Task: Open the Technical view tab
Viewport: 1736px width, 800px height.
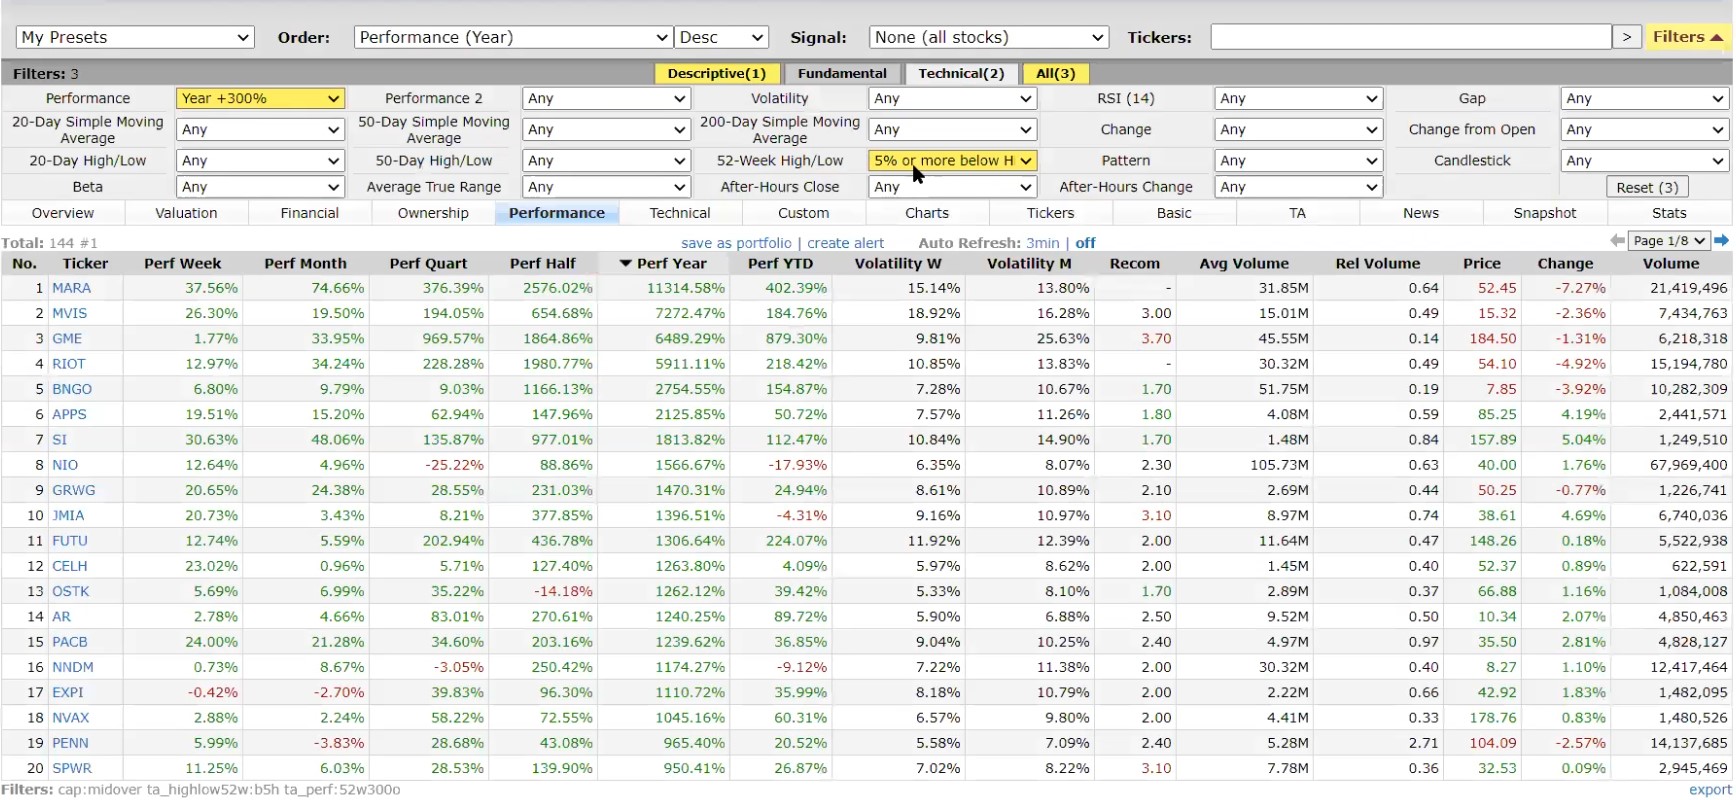Action: 680,213
